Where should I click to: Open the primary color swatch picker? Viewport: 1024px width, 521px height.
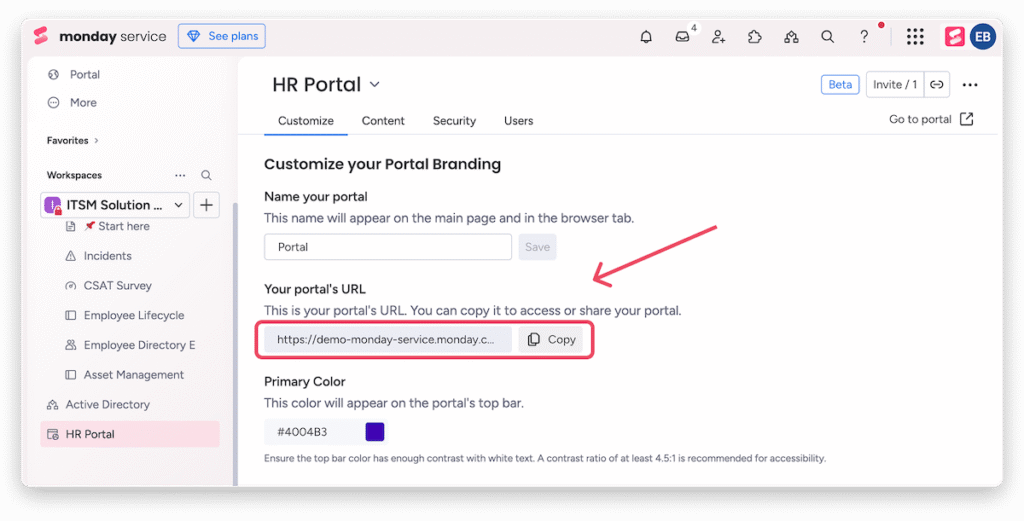(x=375, y=432)
